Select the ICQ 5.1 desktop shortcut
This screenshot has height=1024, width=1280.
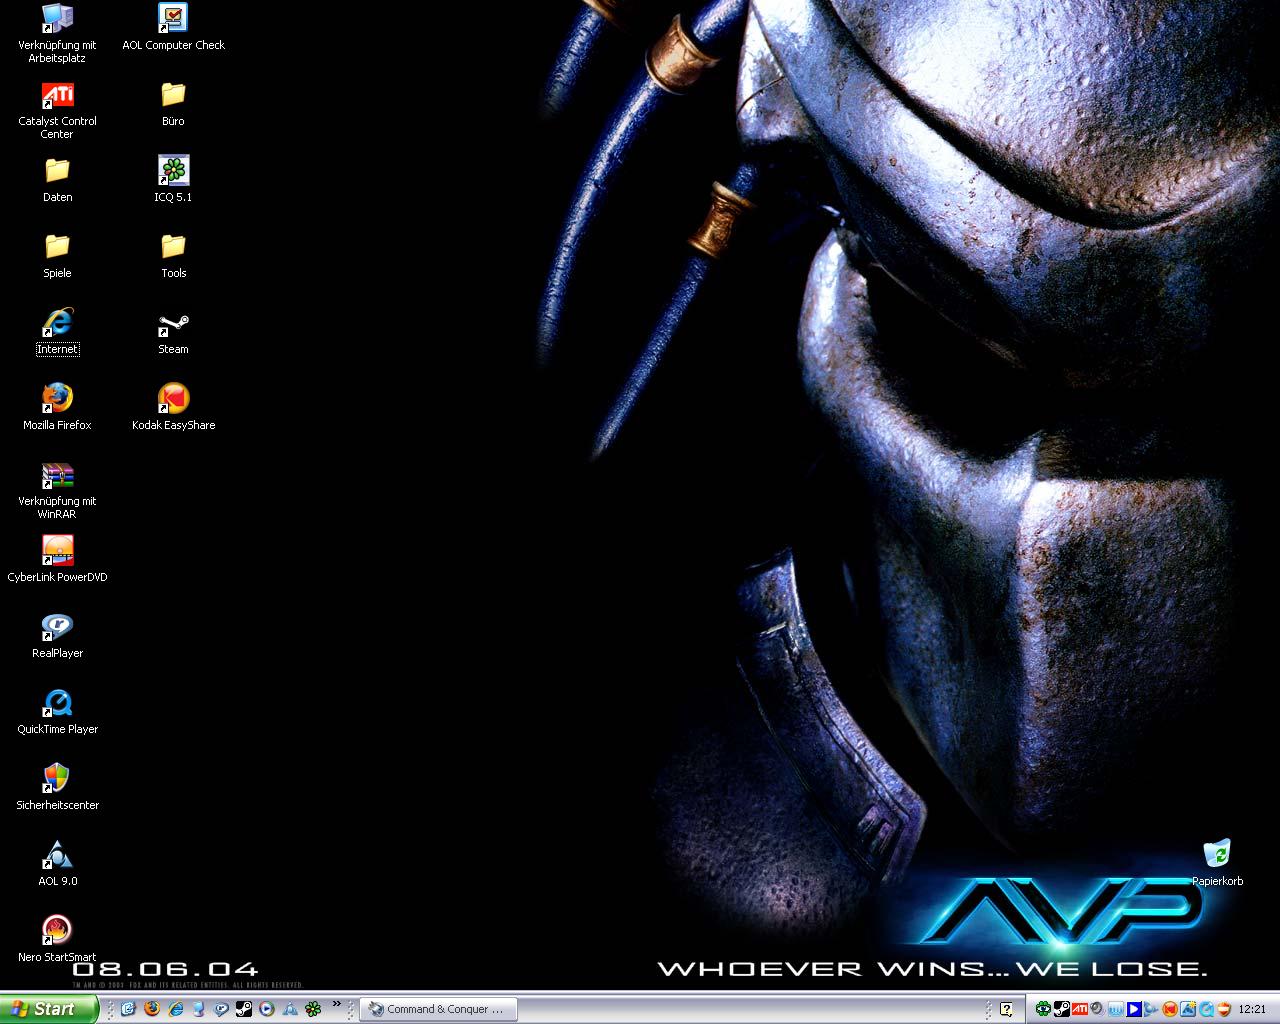click(x=173, y=172)
